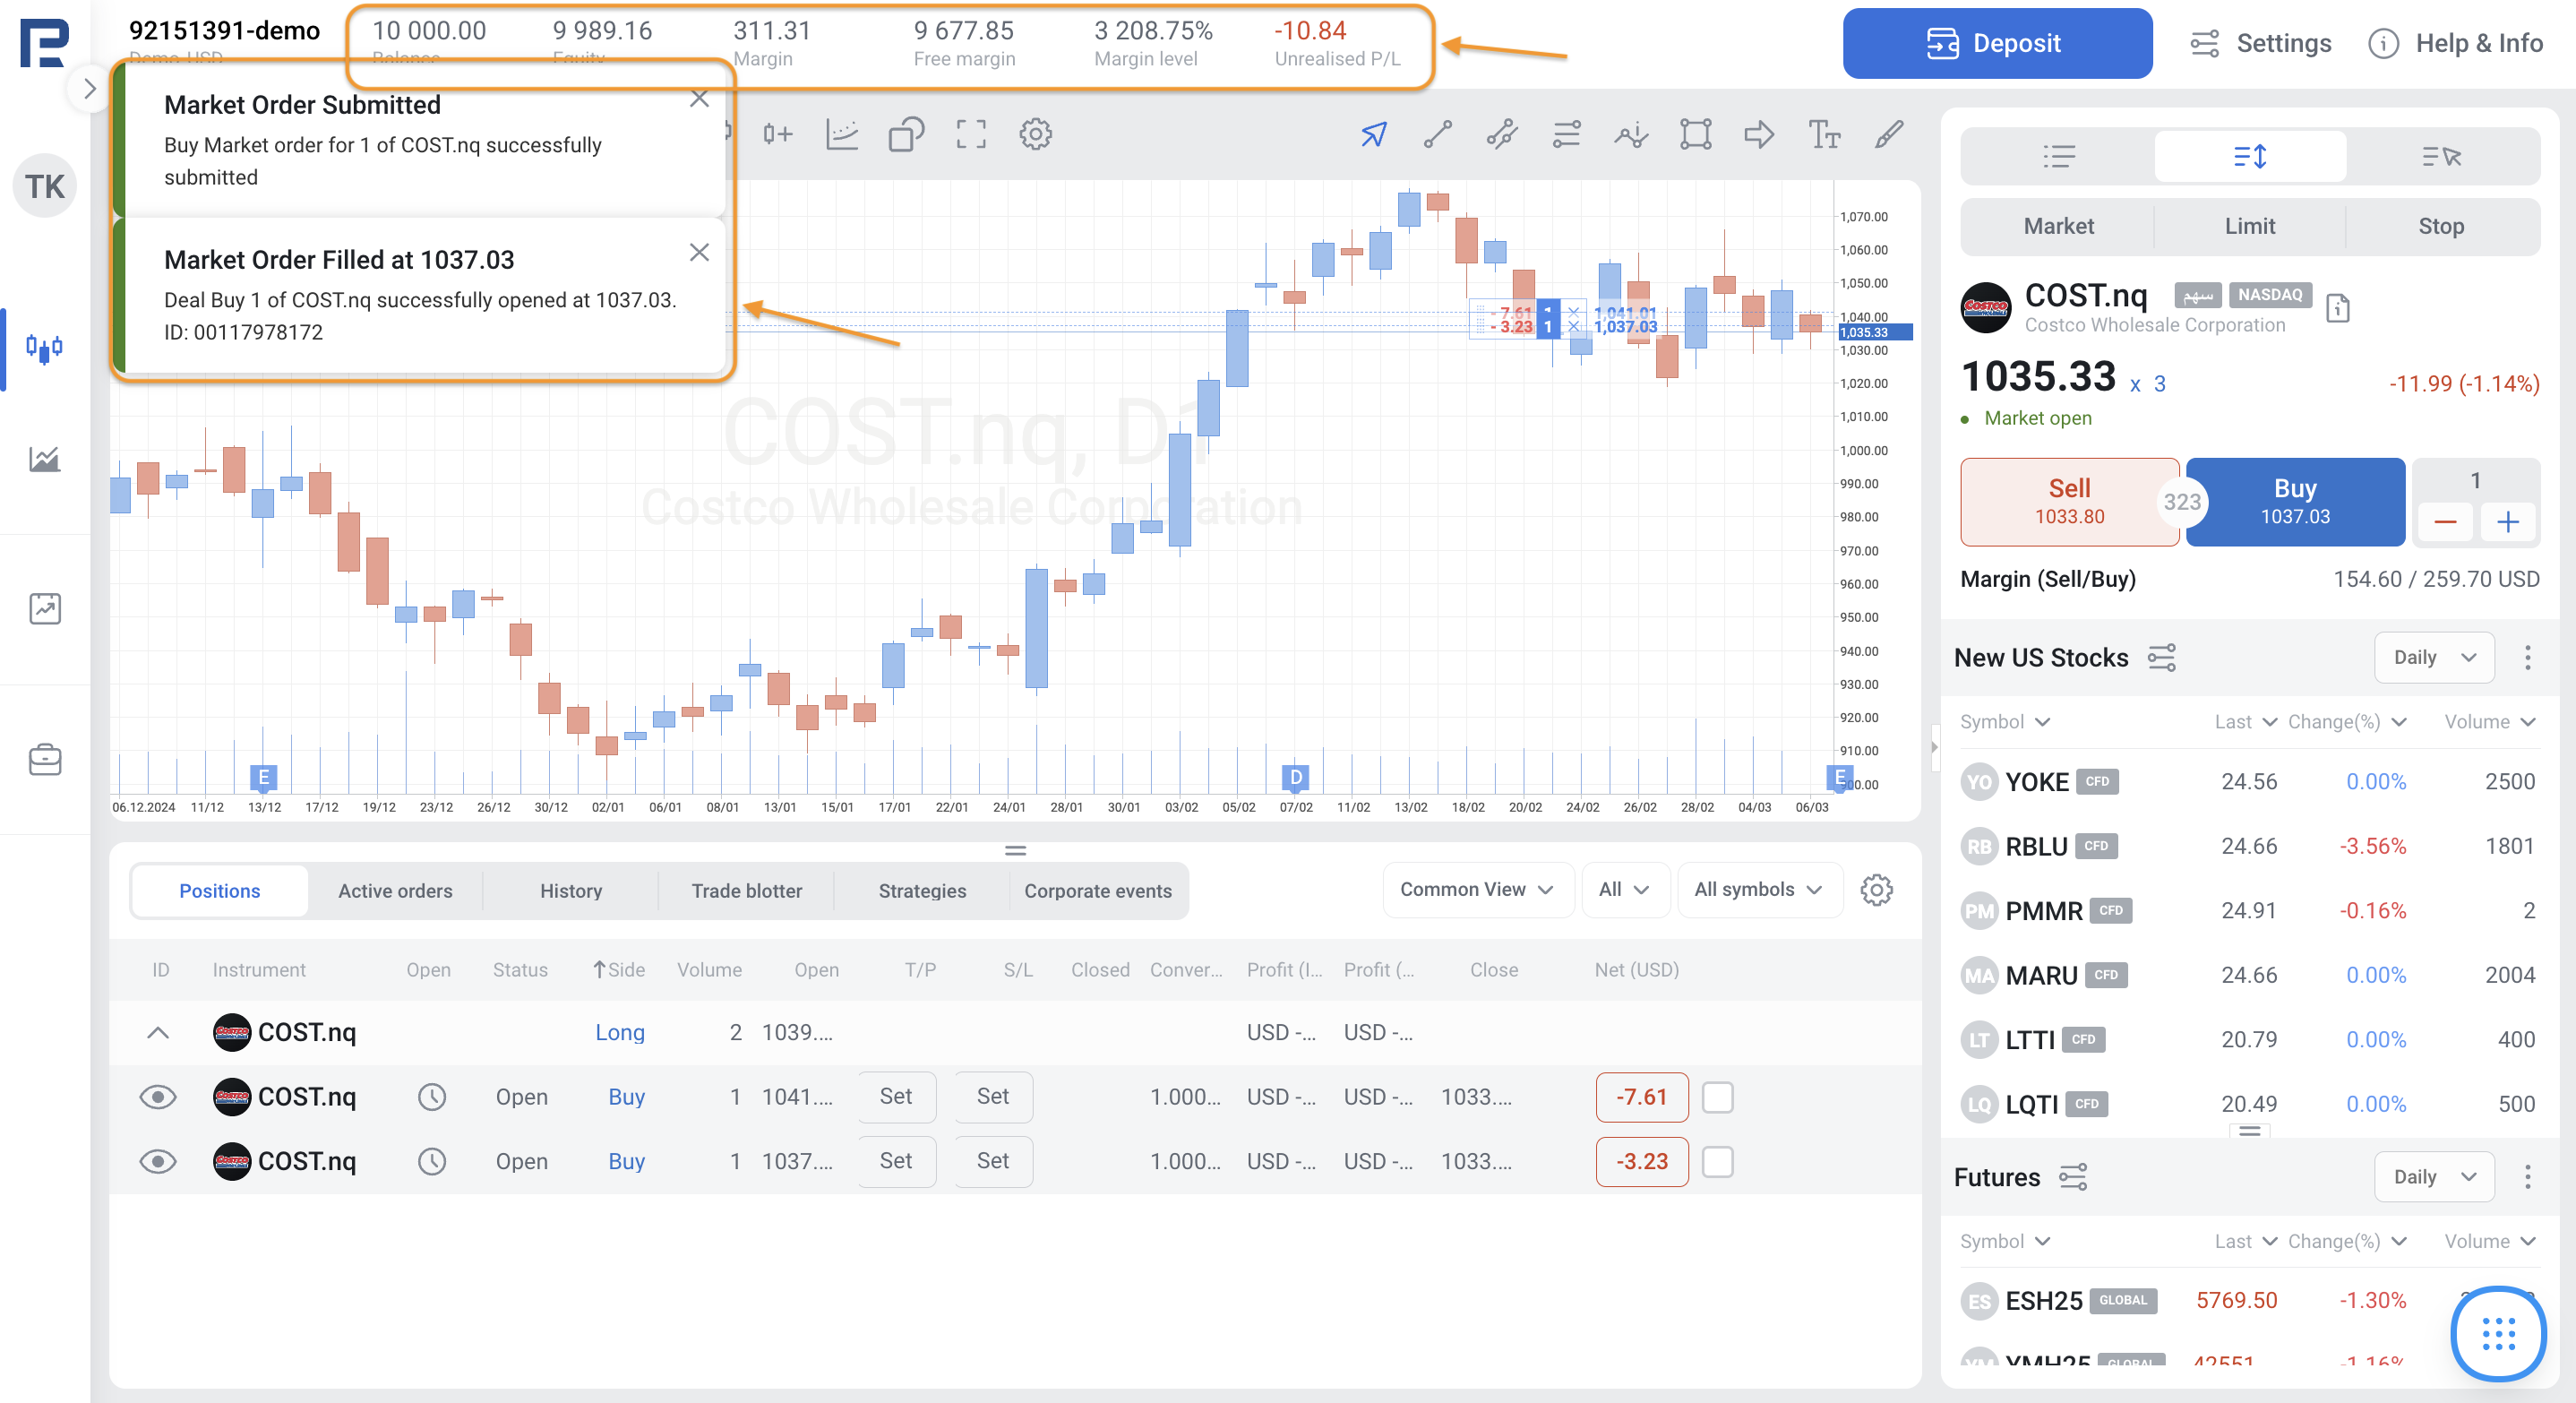Collapse the COST.nq grouped position row
This screenshot has height=1403, width=2576.
157,1032
